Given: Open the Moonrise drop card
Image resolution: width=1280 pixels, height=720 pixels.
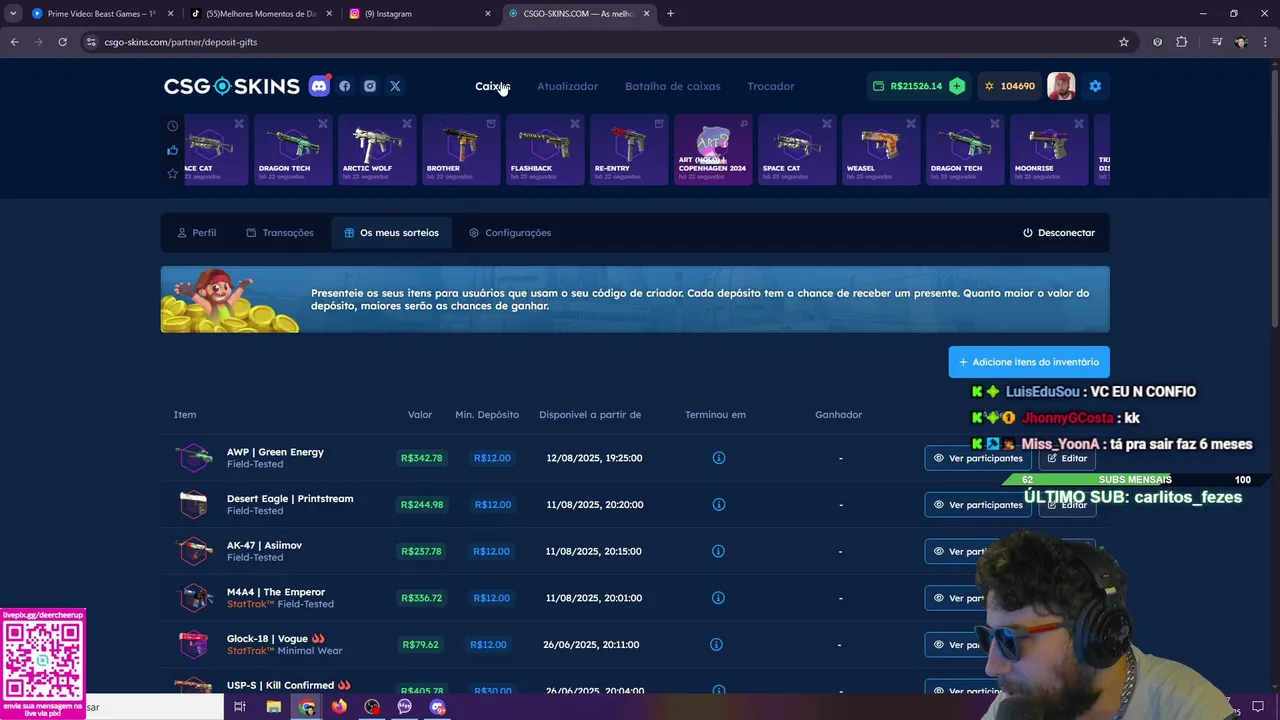Looking at the screenshot, I should coord(1049,150).
